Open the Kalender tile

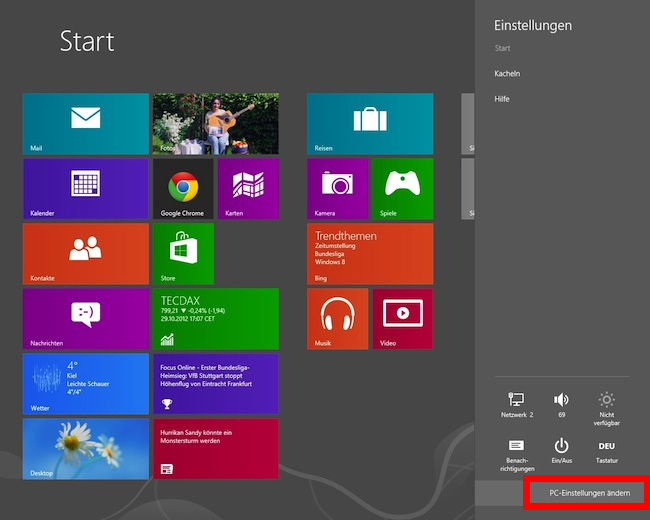tap(85, 188)
